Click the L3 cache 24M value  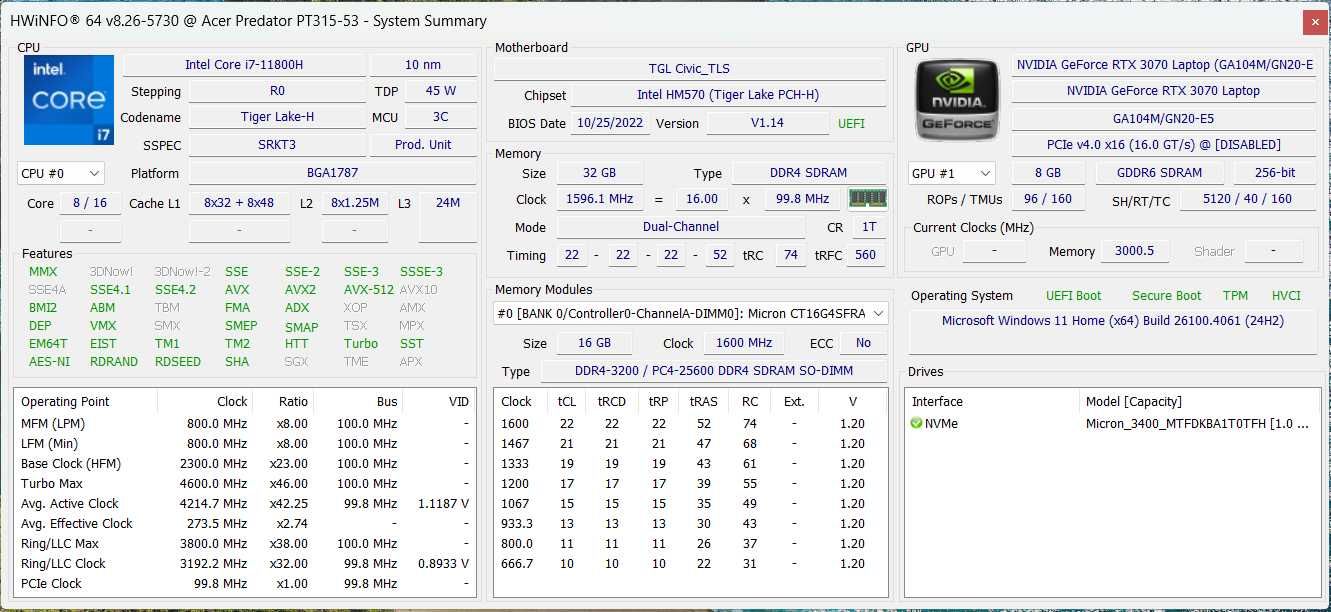(448, 202)
